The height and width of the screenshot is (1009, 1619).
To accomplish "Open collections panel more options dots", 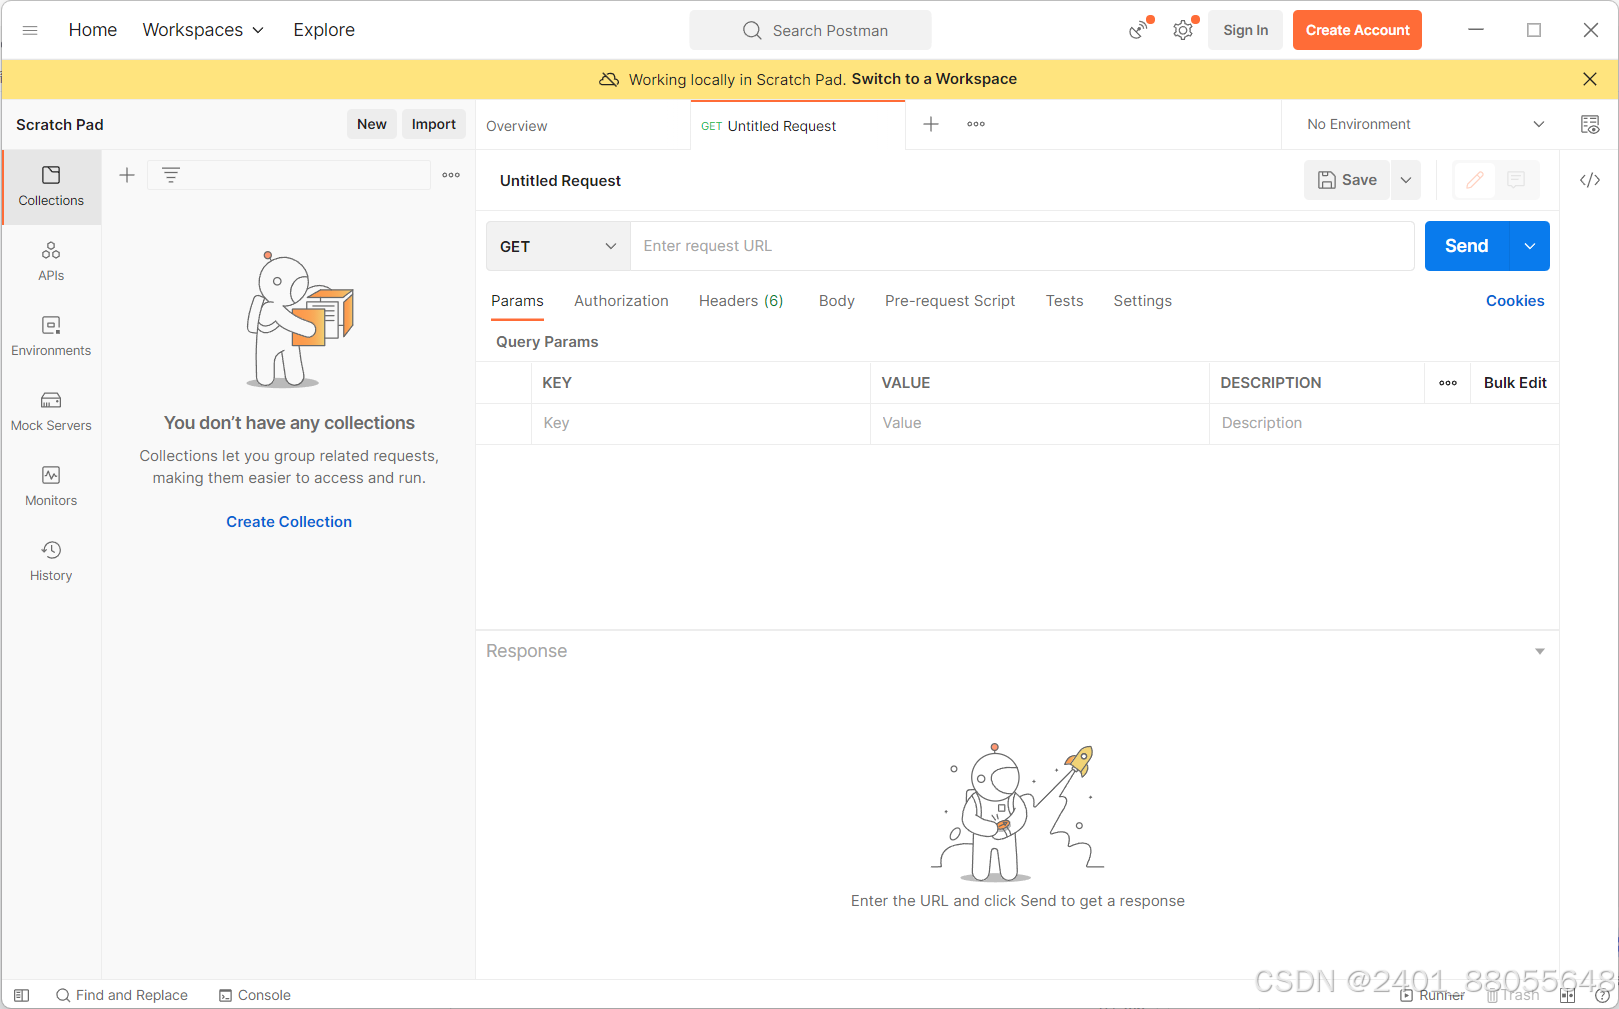I will click(x=451, y=175).
